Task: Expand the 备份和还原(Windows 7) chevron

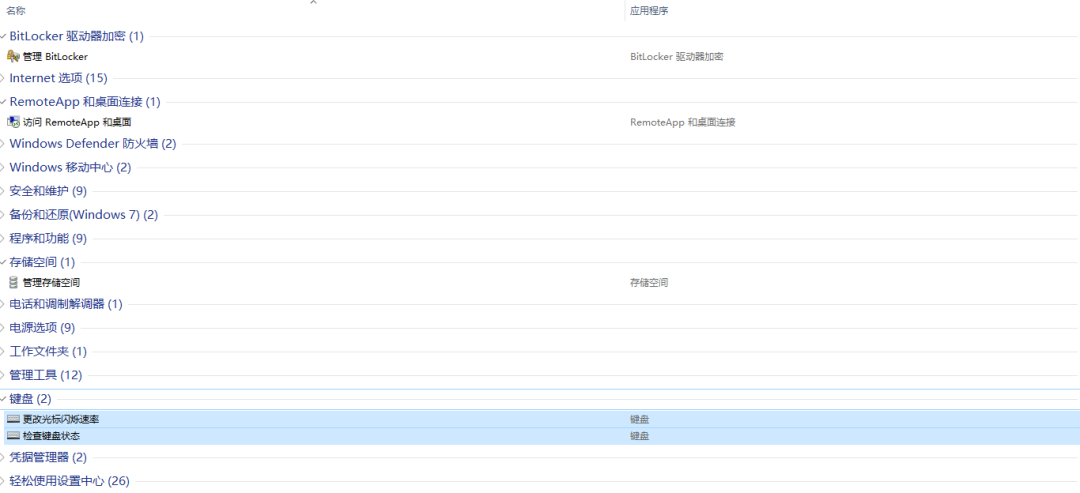Action: [x=3, y=215]
